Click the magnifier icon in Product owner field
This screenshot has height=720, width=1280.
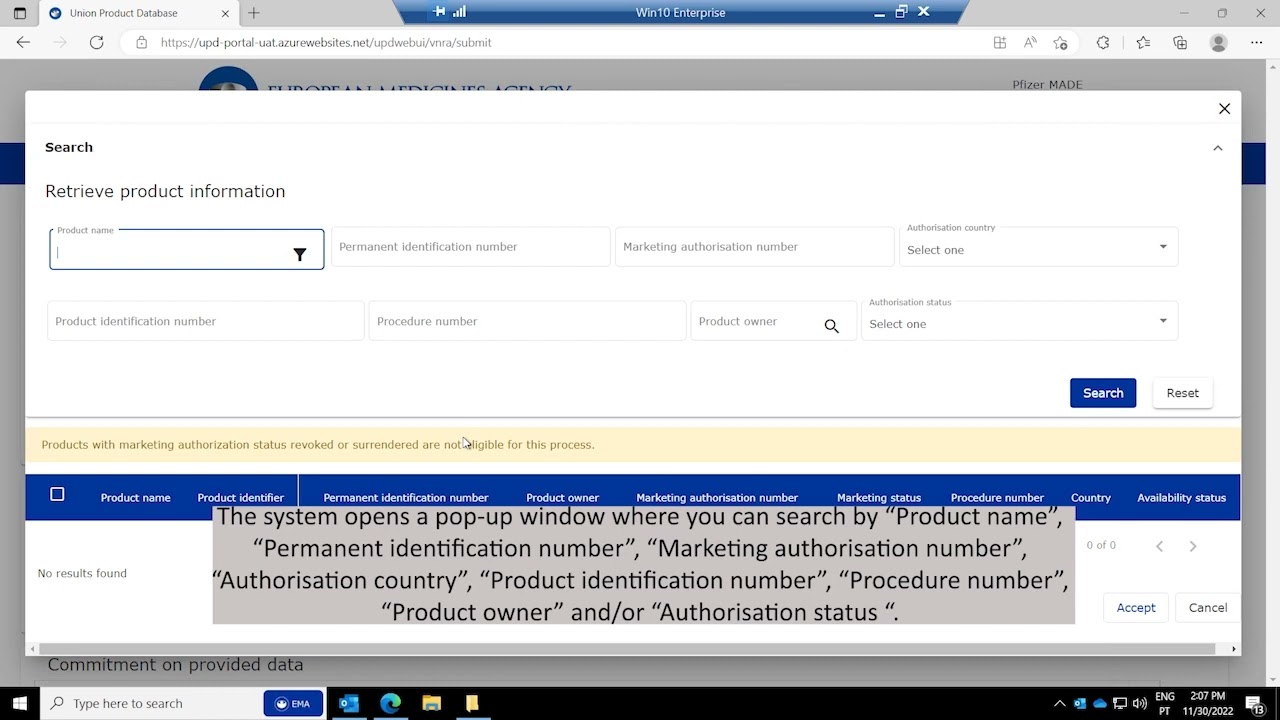(831, 326)
